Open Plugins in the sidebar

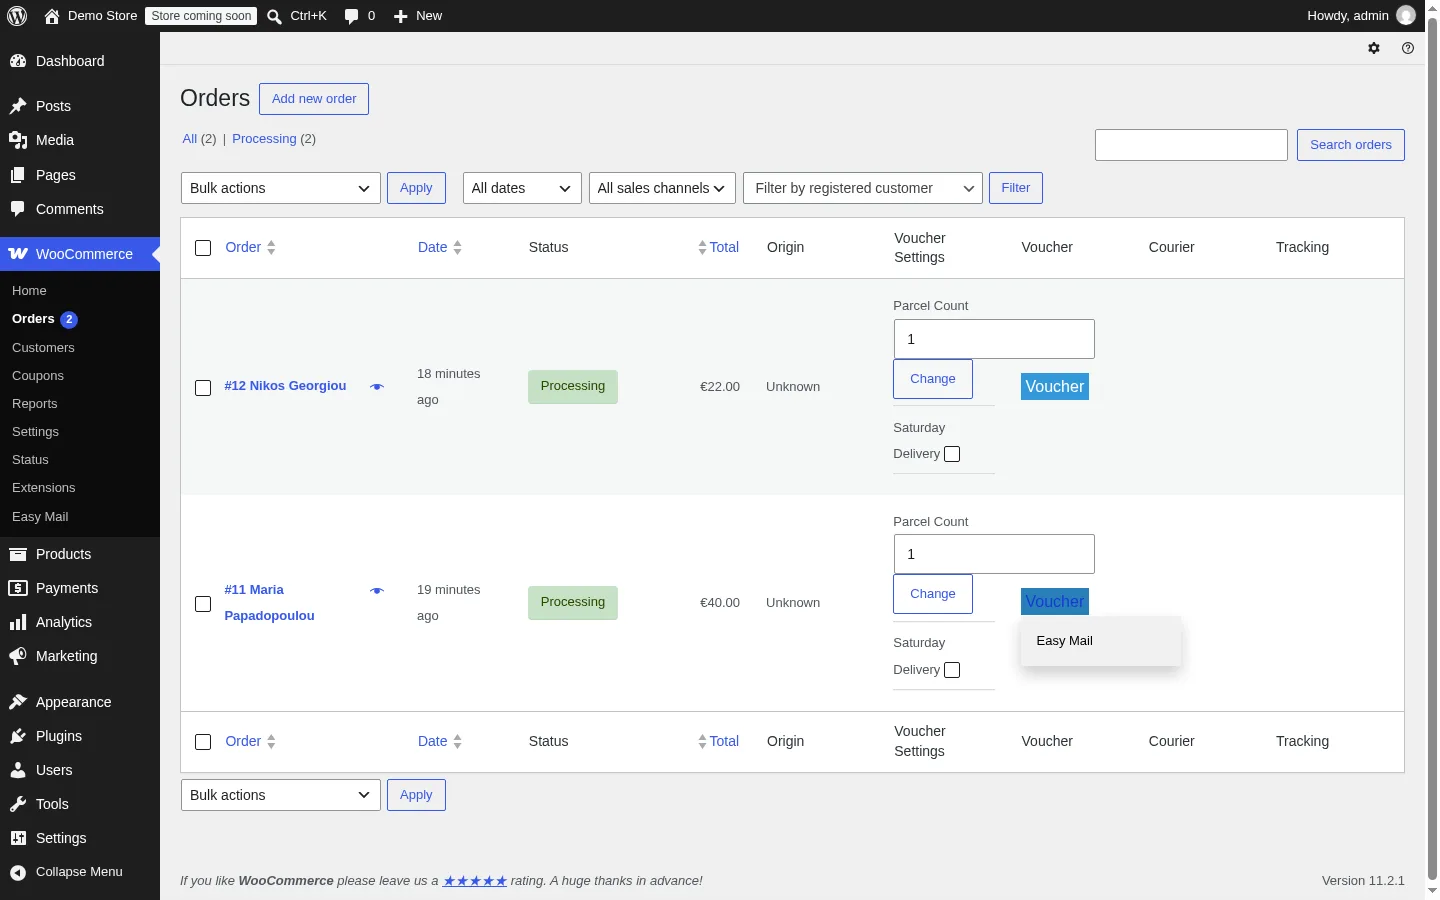pyautogui.click(x=80, y=736)
